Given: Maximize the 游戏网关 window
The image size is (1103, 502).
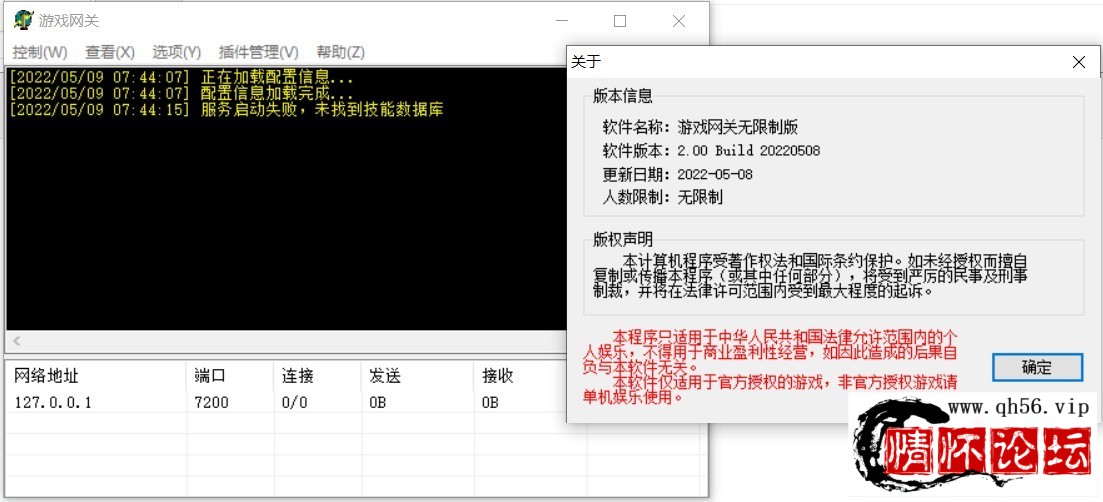Looking at the screenshot, I should (x=620, y=21).
